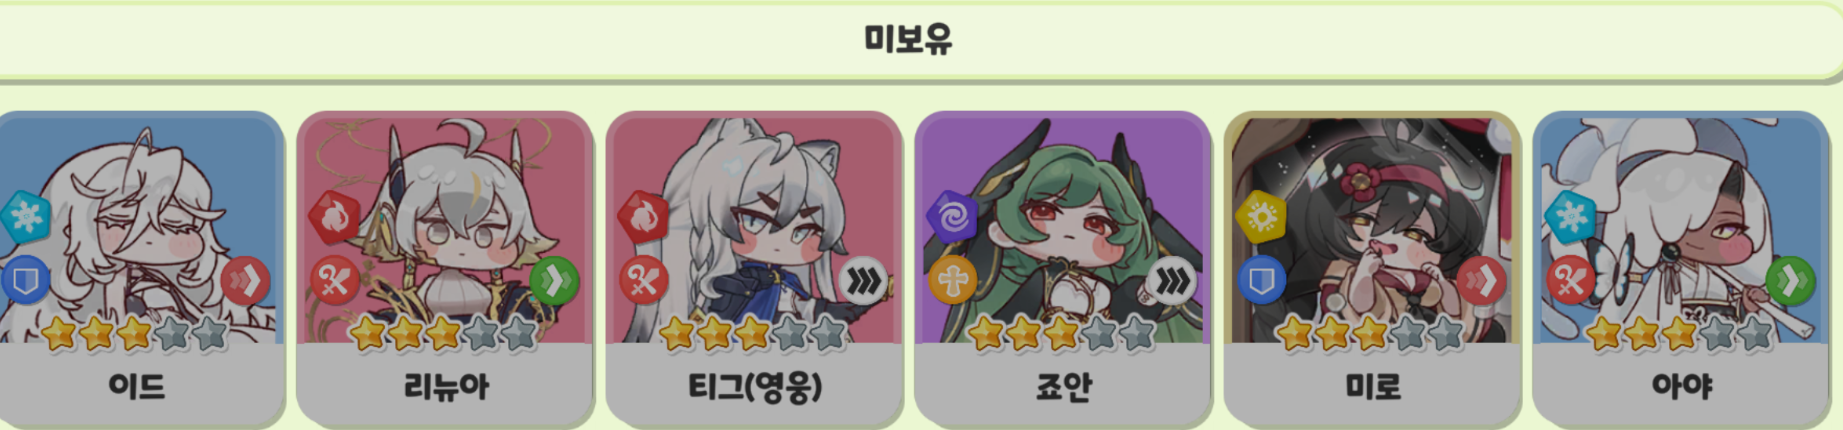
Task: Click the fire element icon on 리뉴아's card
Action: (335, 217)
